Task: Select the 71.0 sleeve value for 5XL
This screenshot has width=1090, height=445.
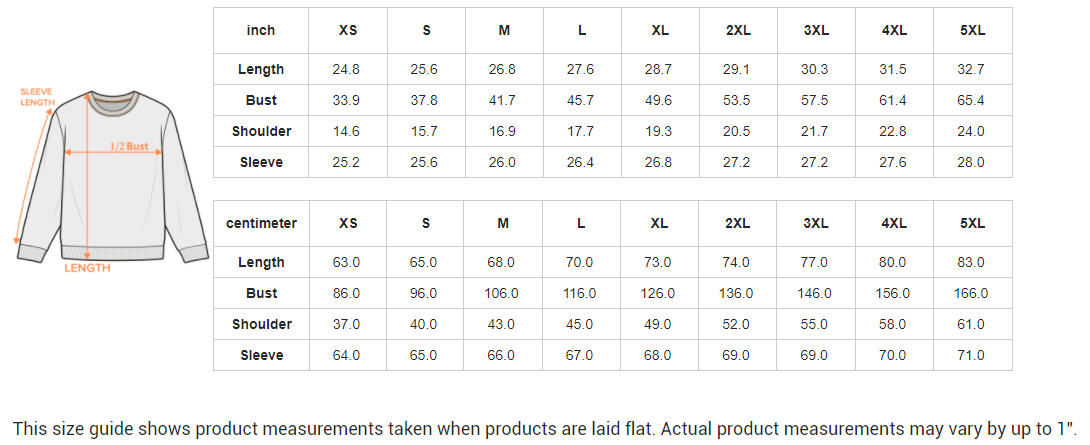Action: point(970,355)
